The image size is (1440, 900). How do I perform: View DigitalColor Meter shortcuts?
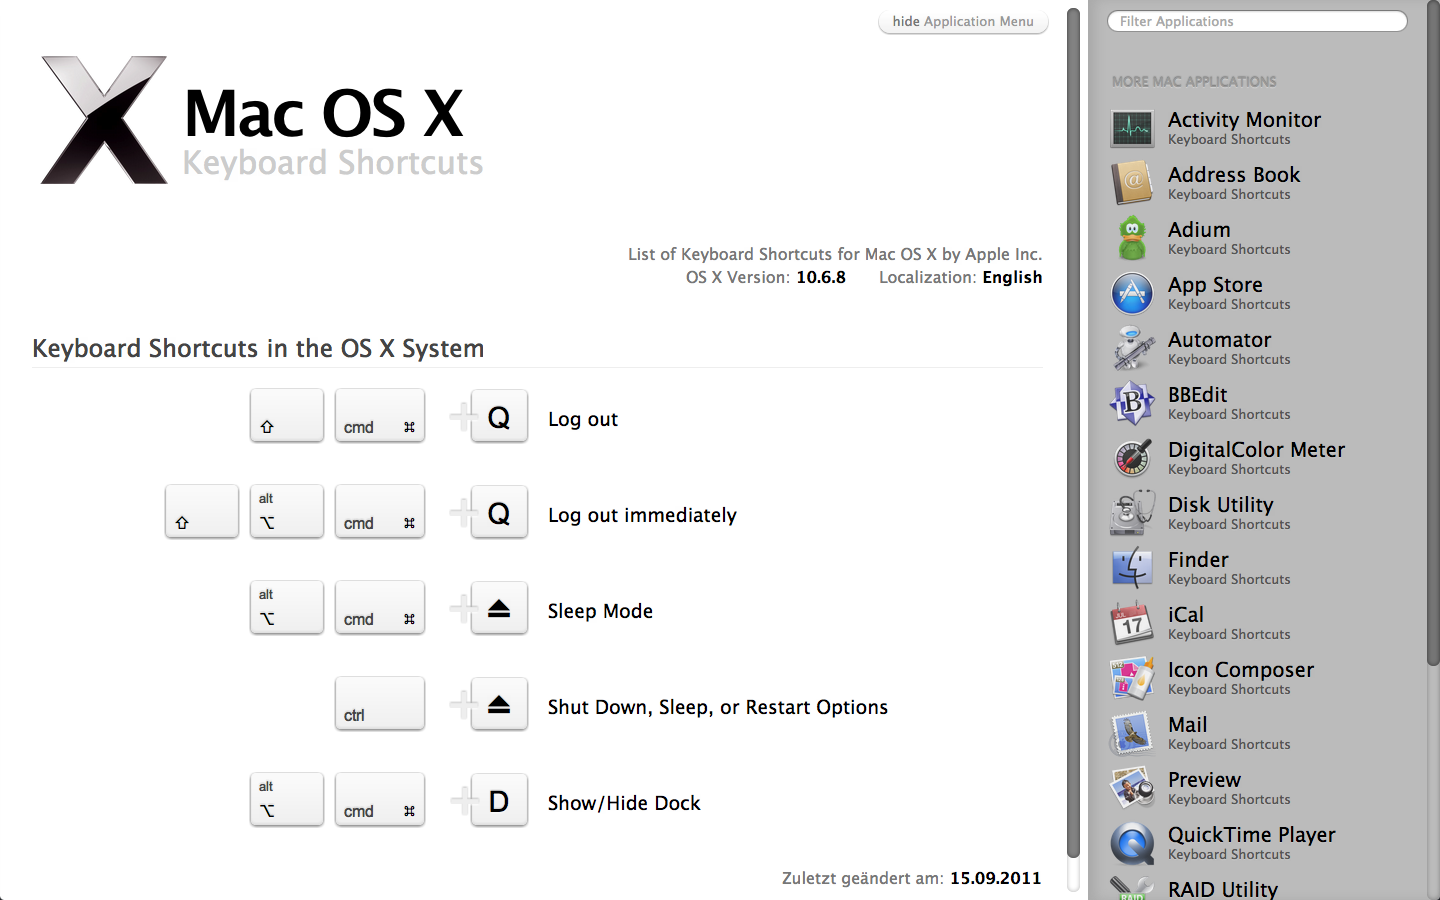[1256, 458]
